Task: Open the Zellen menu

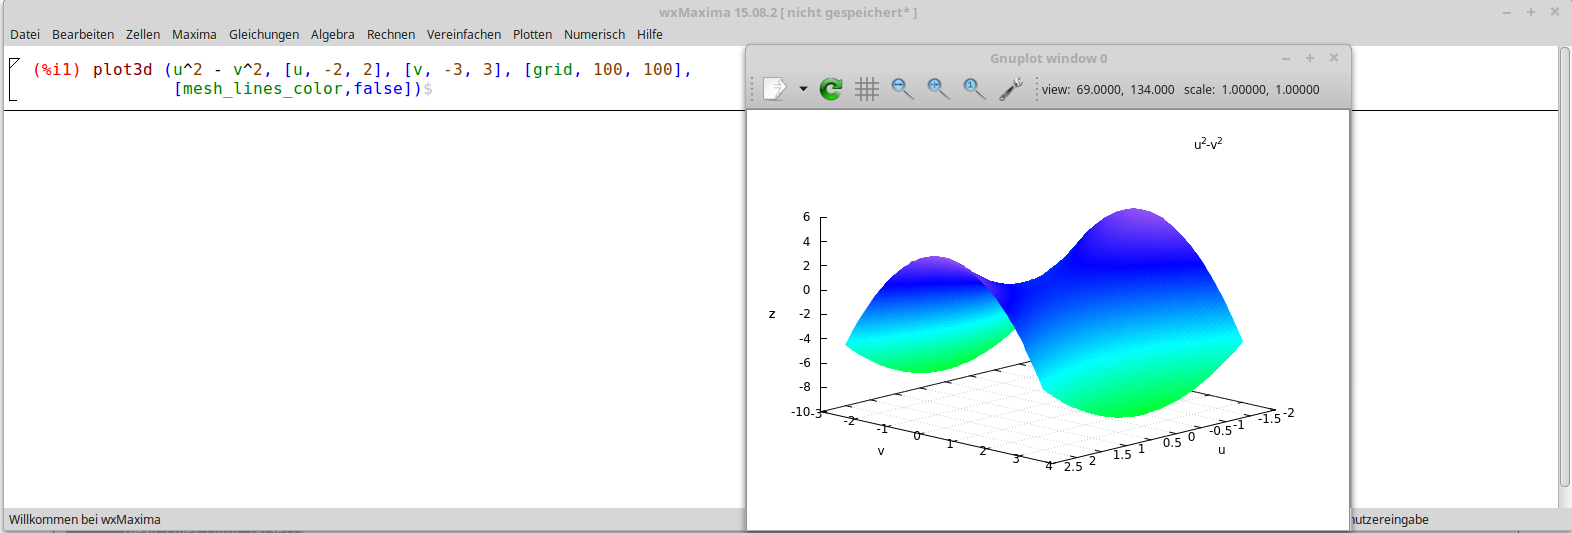Action: pos(143,34)
